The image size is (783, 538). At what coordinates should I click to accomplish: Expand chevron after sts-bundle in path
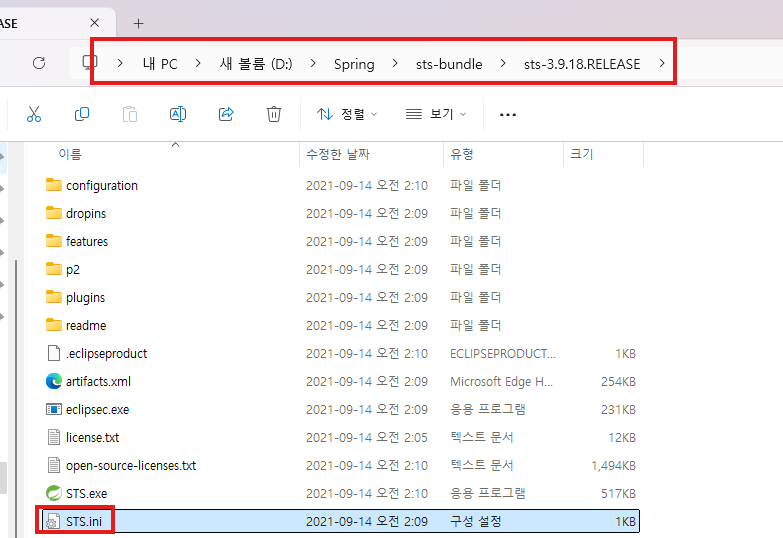coord(503,63)
